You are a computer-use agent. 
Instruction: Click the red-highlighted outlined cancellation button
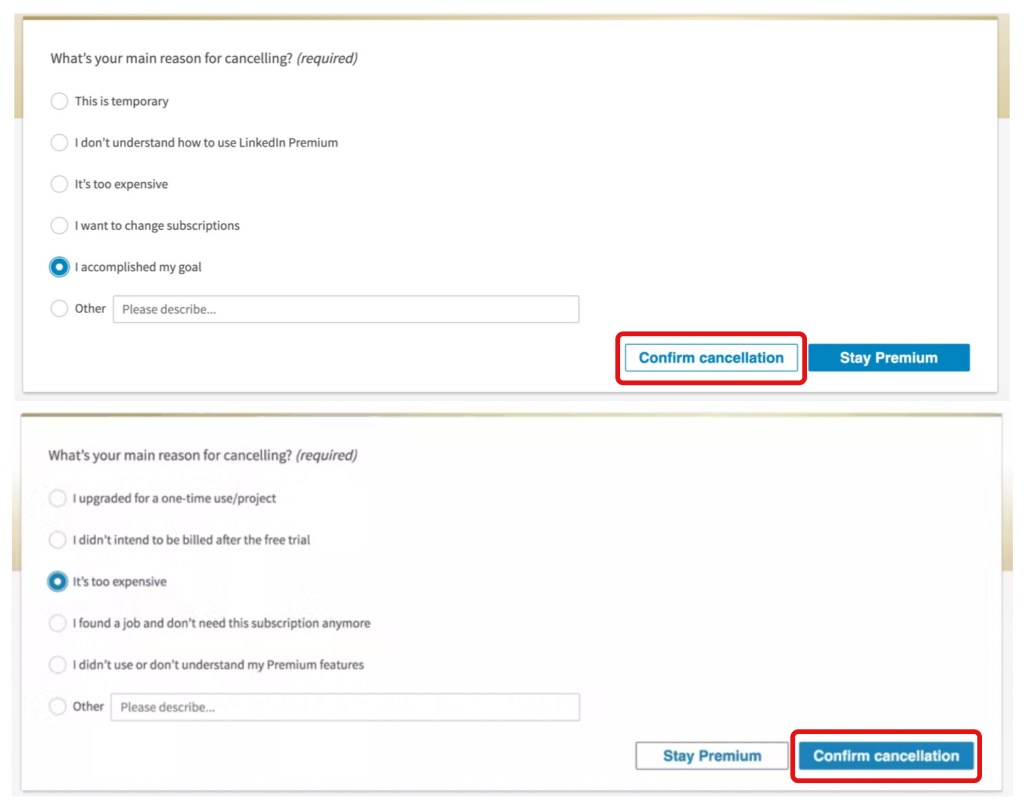click(710, 357)
